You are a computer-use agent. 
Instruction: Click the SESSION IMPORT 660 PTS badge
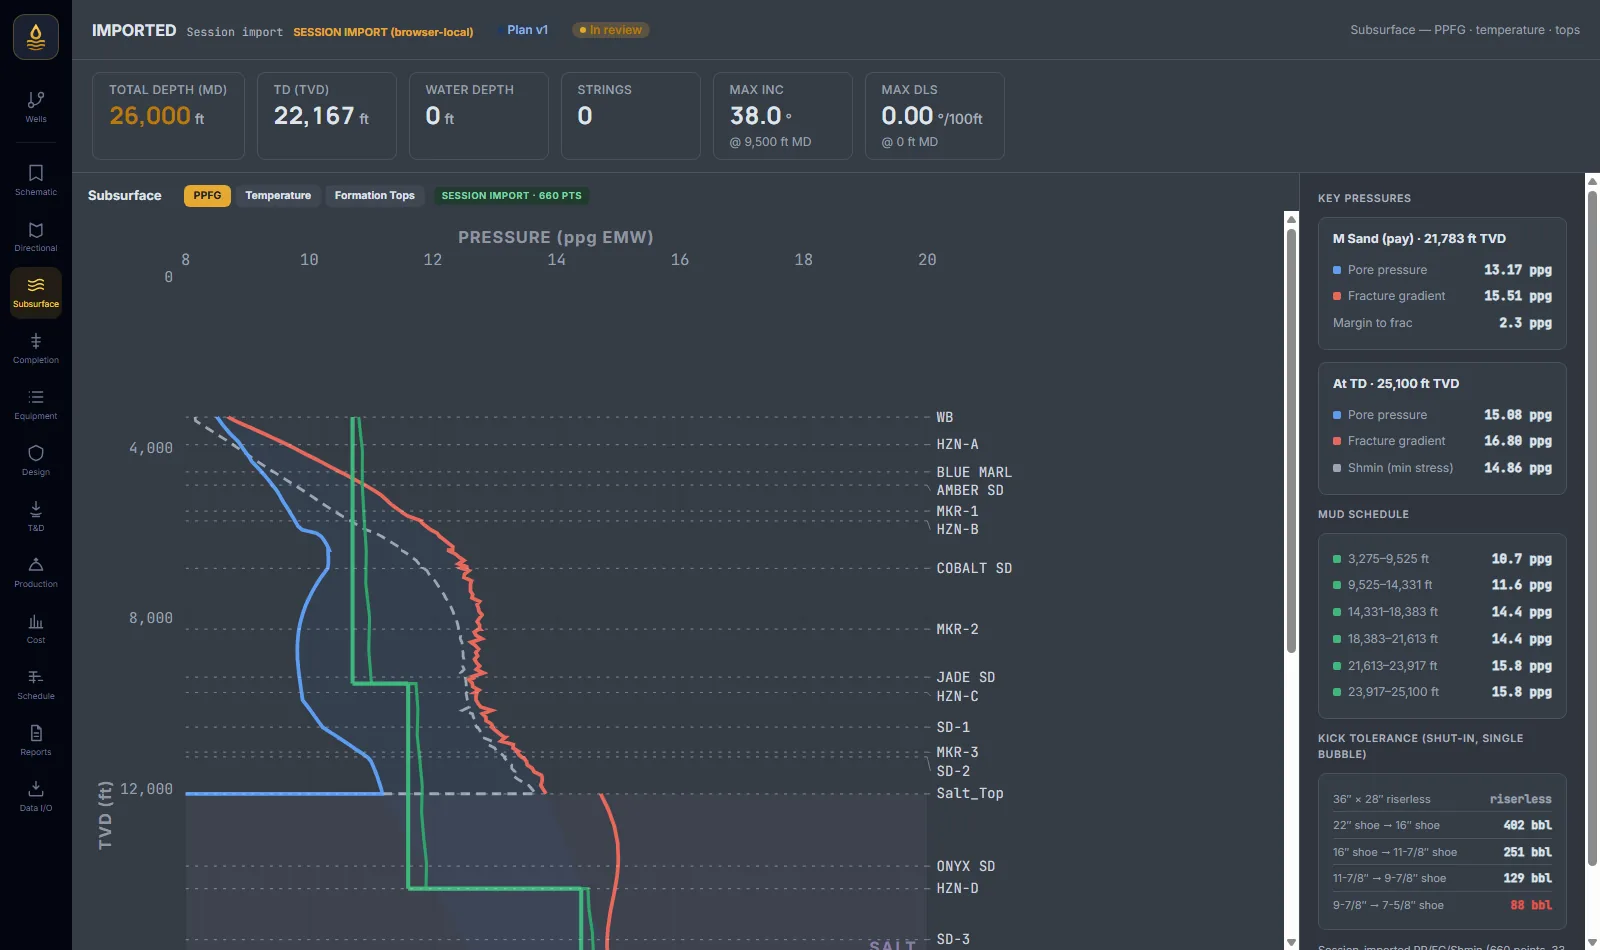click(x=511, y=196)
